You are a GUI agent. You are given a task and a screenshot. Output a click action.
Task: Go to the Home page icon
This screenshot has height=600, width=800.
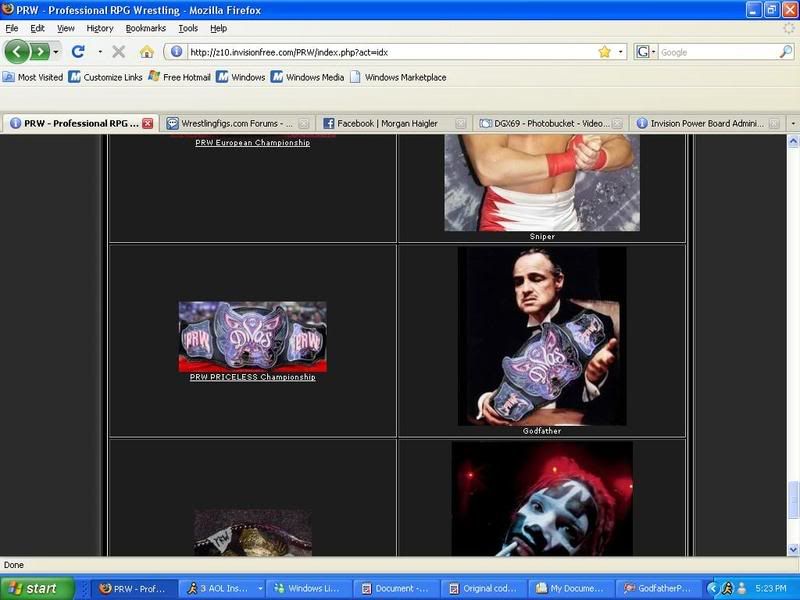pos(147,51)
